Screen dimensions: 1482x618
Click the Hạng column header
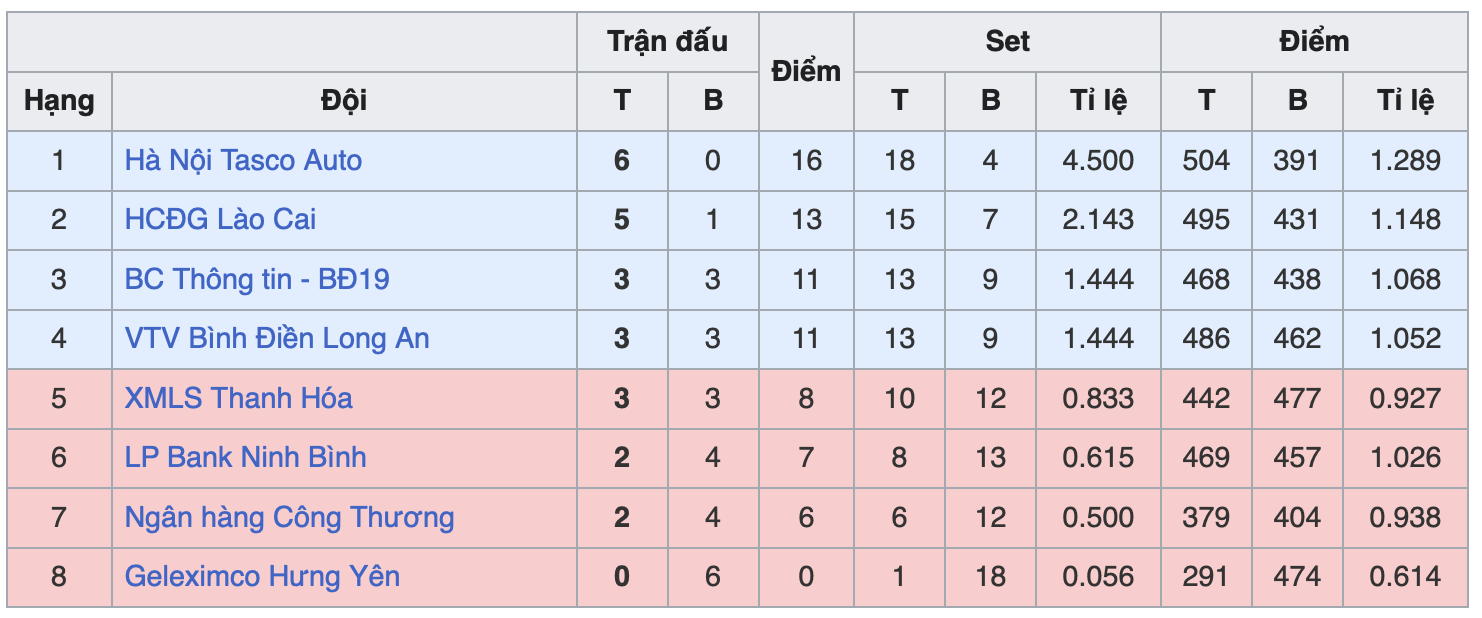59,100
